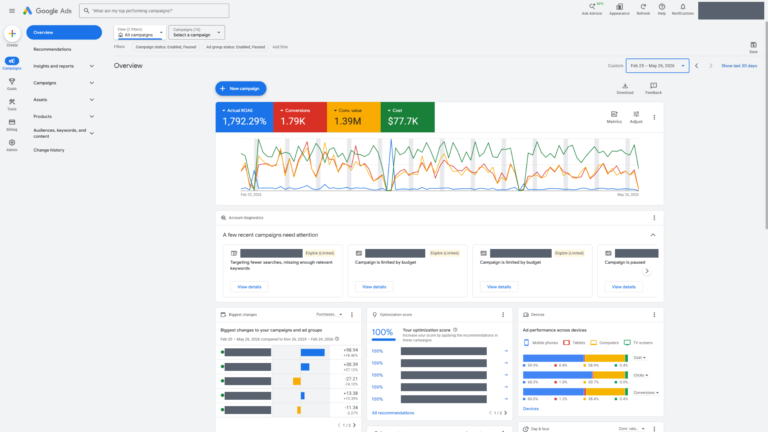This screenshot has height=432, width=768.
Task: Click the search box in the header
Action: pyautogui.click(x=154, y=11)
